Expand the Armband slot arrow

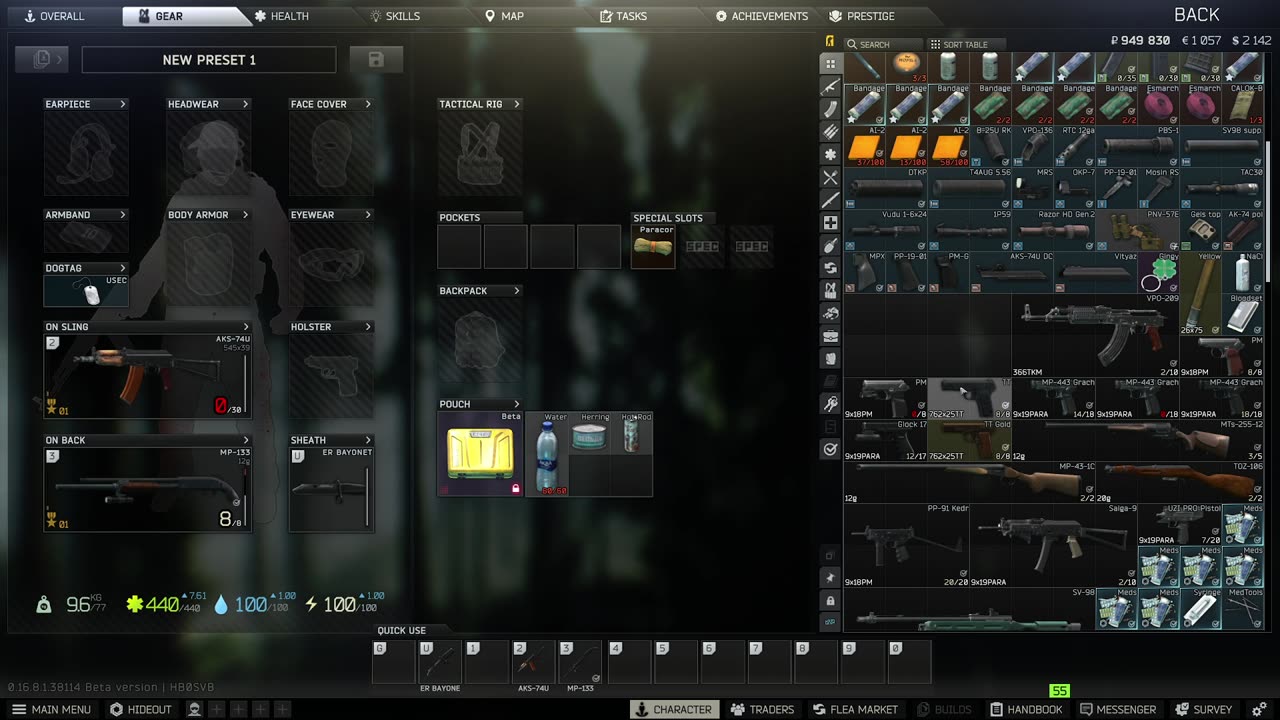[x=123, y=215]
